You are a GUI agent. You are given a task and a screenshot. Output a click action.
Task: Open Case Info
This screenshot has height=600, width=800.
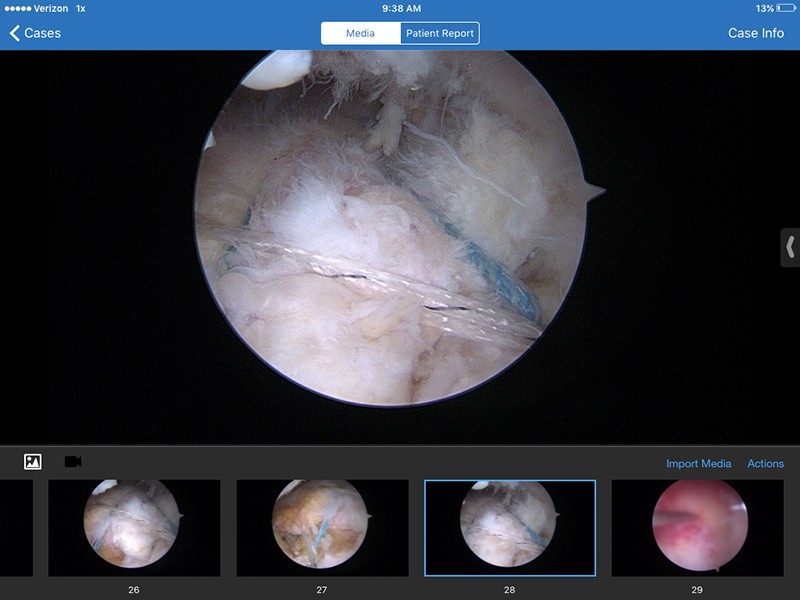pyautogui.click(x=756, y=33)
